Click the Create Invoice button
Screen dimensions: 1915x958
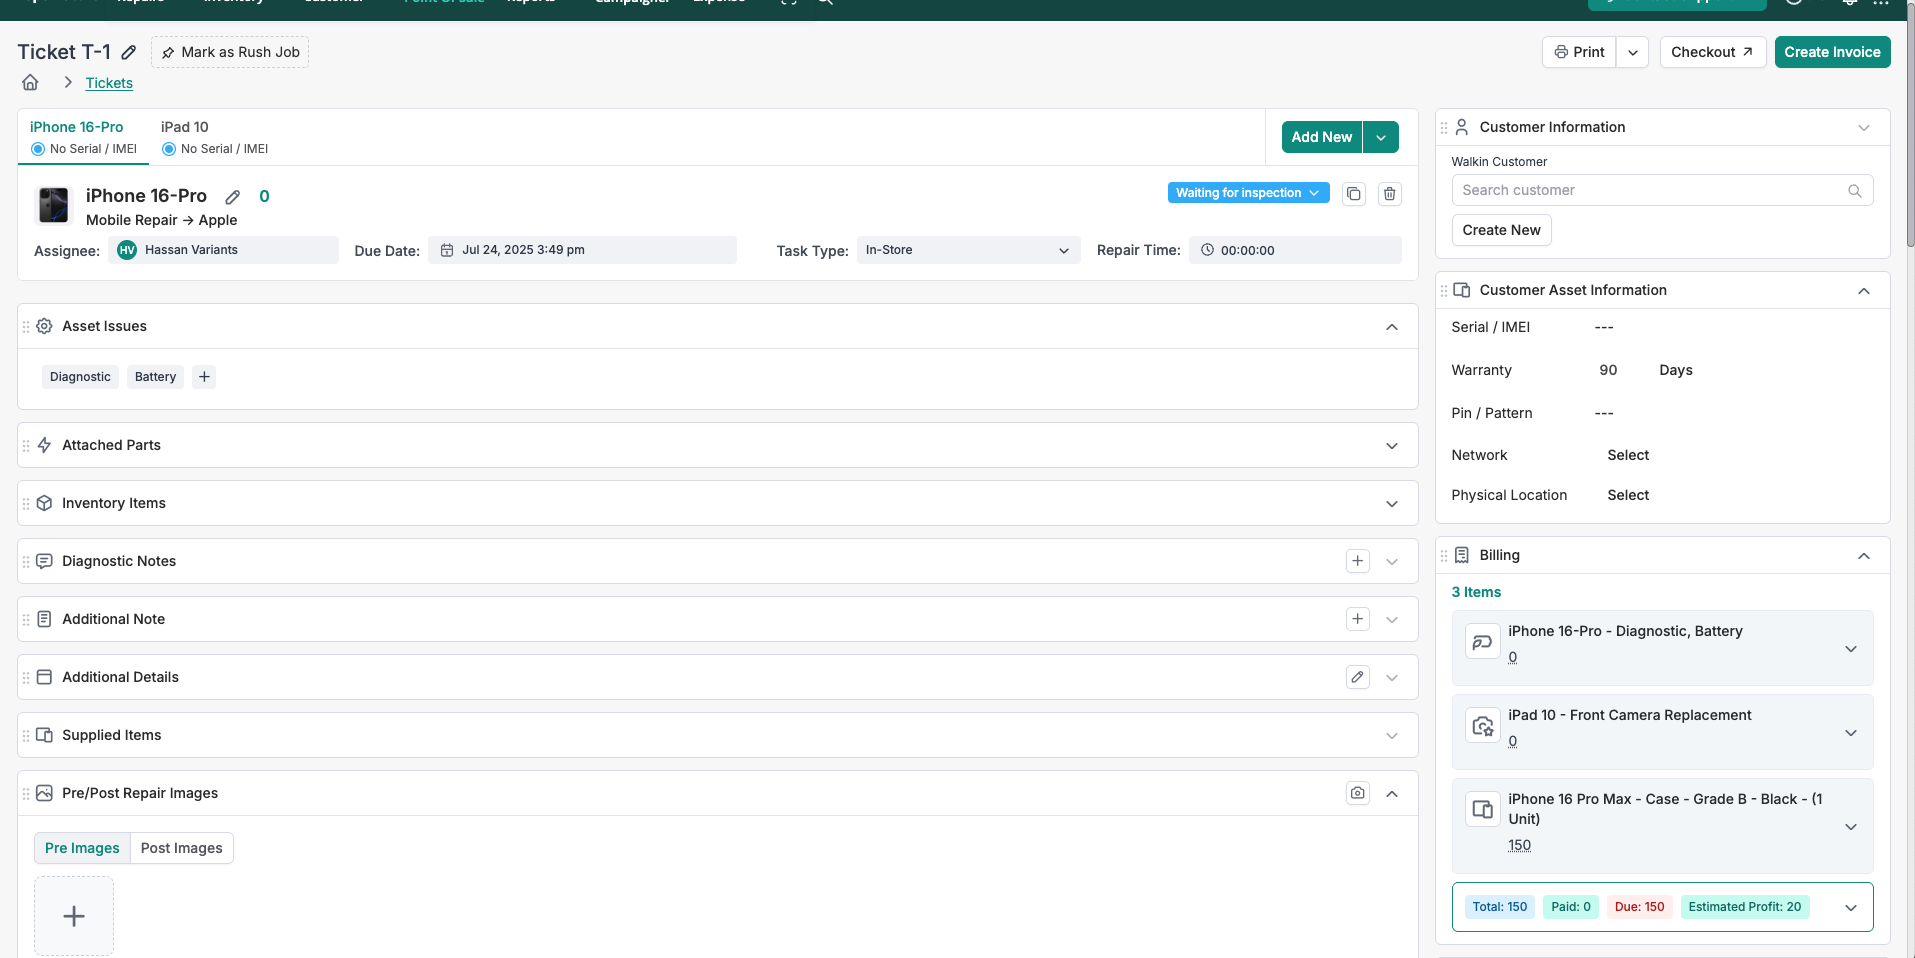coord(1832,52)
